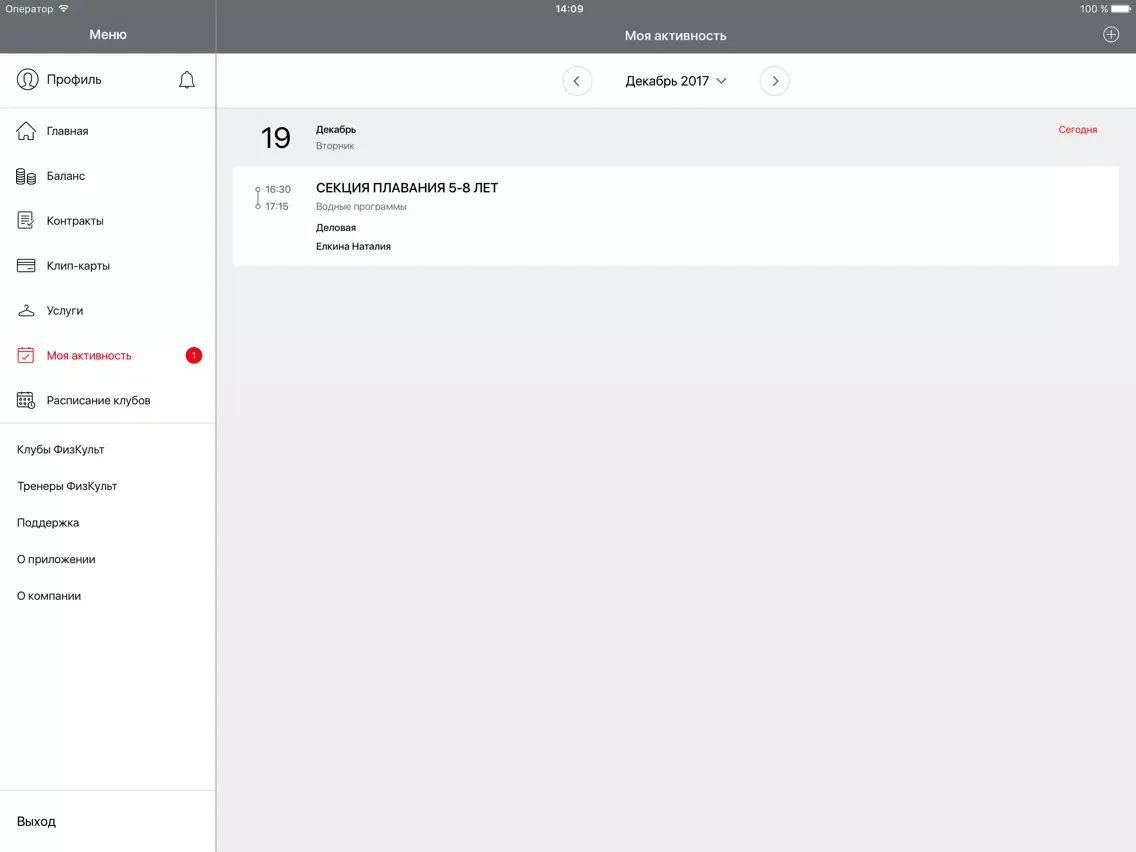Screen dimensions: 1136x852
Task: Tap the Баланс coins icon
Action: coord(26,176)
